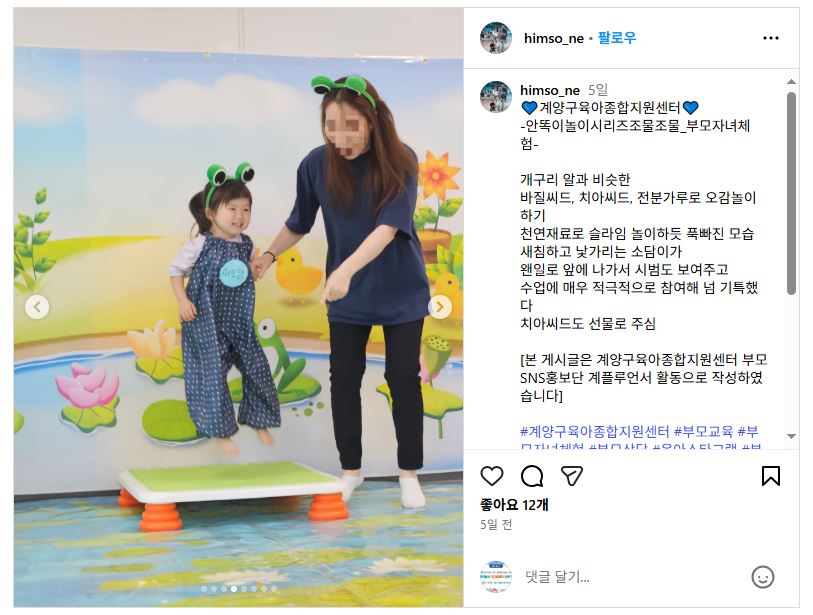813x615 pixels.
Task: Save post using the bookmark icon
Action: (770, 476)
